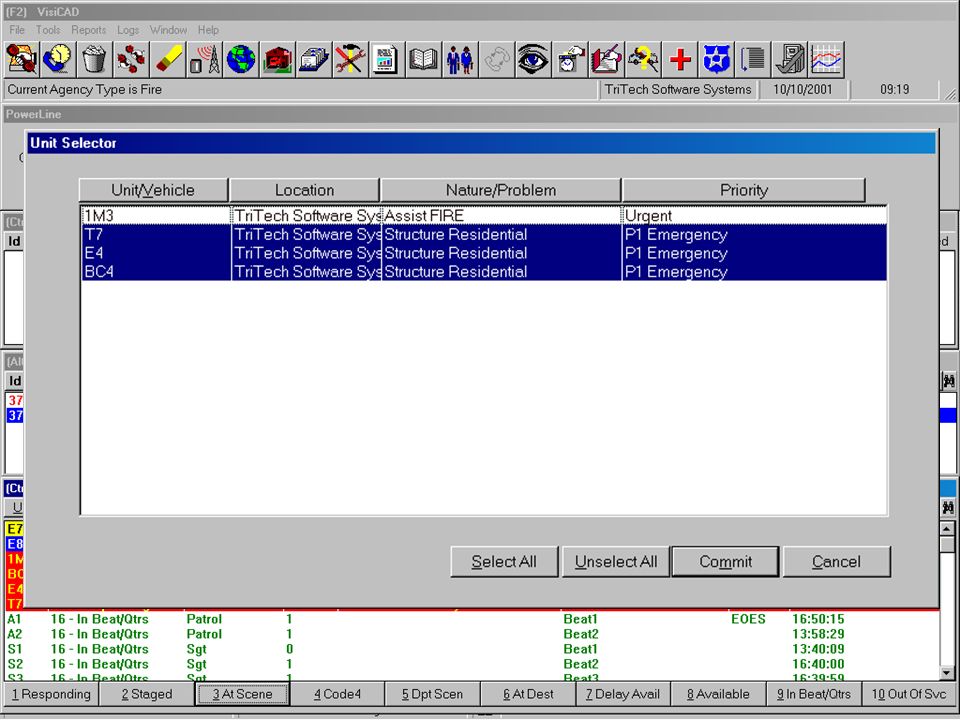Click the bracketed text list toolbar icon
The image size is (960, 720).
[x=753, y=59]
